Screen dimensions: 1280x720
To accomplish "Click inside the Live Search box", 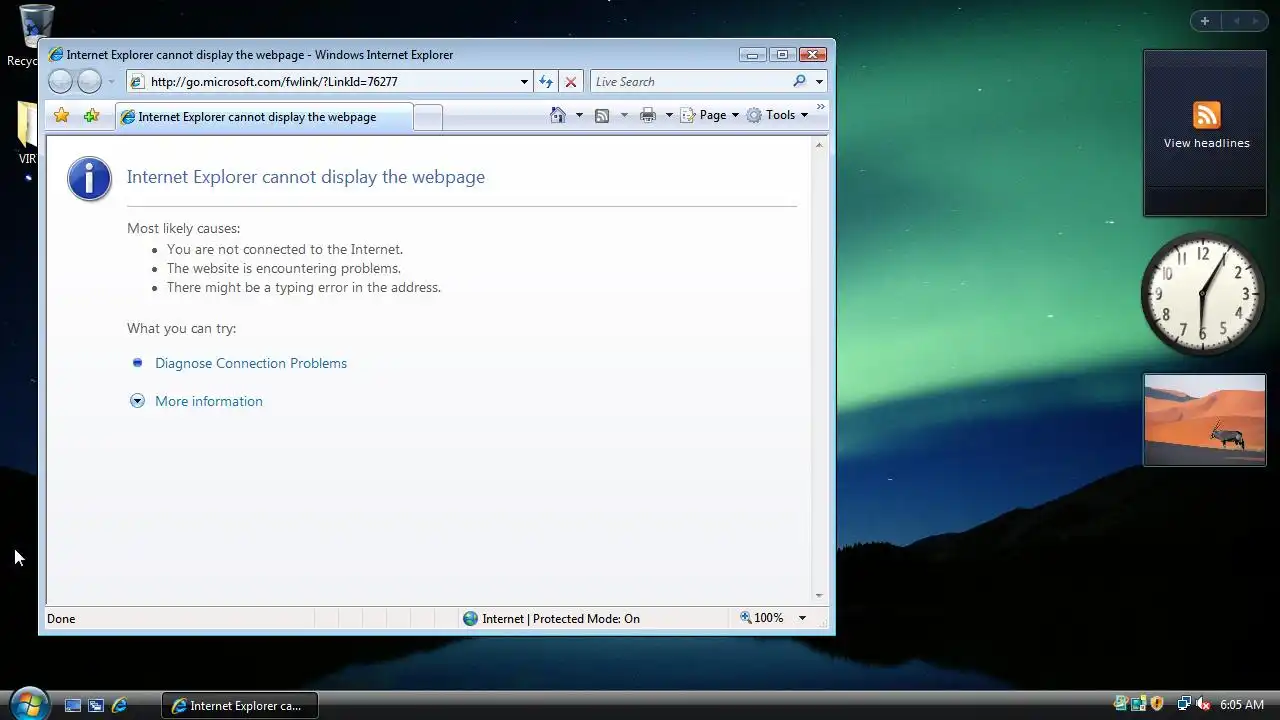I will [x=690, y=82].
